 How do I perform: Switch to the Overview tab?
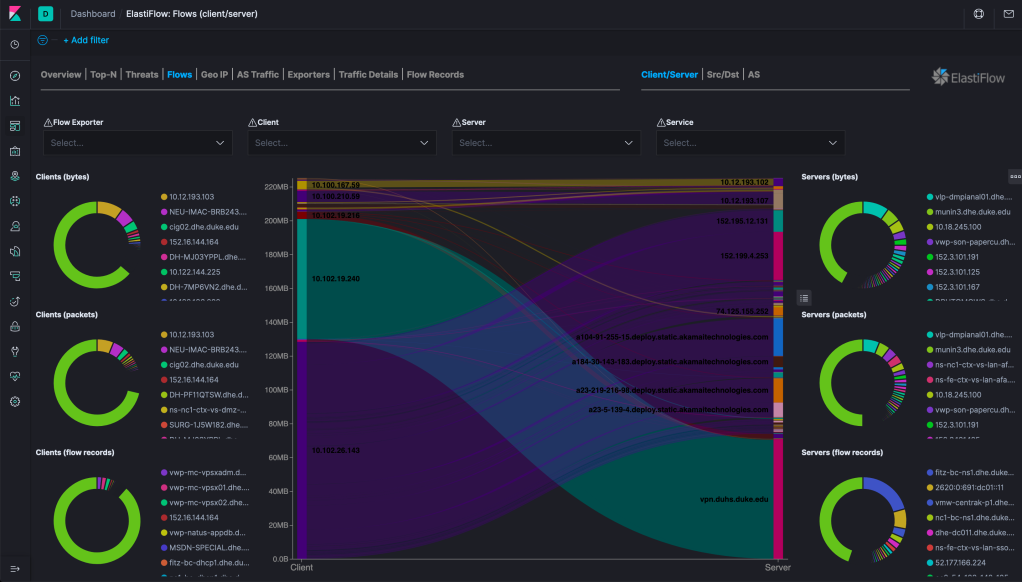61,75
